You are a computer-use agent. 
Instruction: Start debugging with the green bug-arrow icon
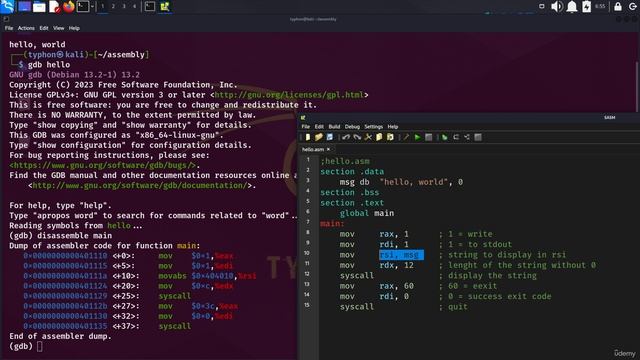click(444, 138)
